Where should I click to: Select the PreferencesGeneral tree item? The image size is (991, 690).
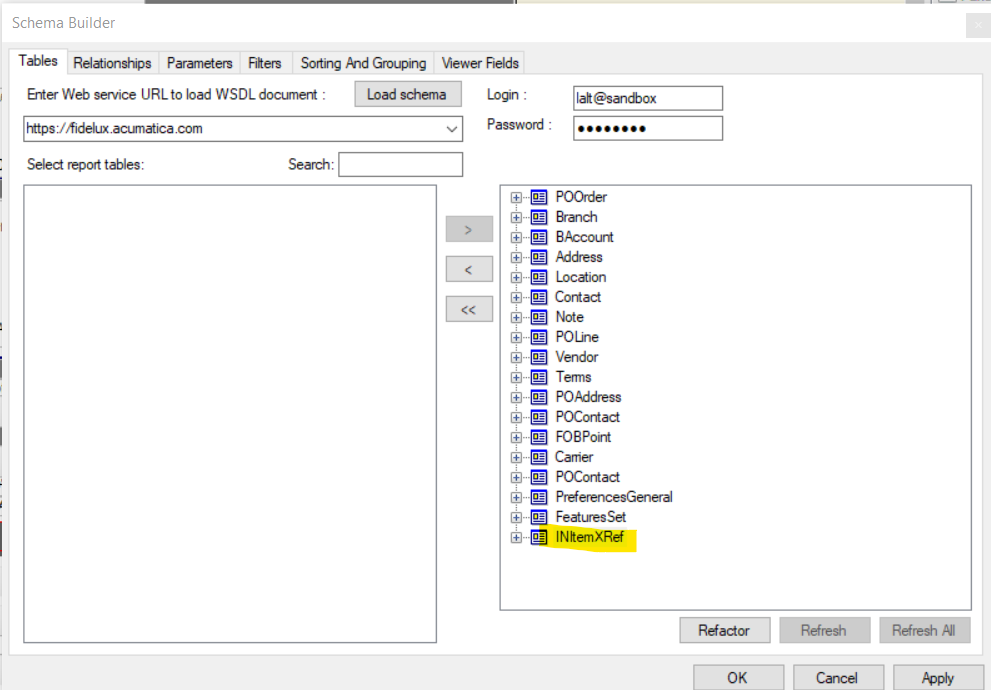(613, 497)
